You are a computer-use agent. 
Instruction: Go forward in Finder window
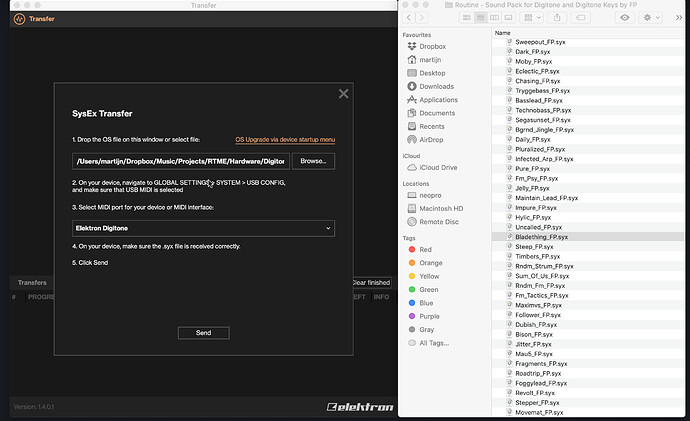[x=422, y=18]
